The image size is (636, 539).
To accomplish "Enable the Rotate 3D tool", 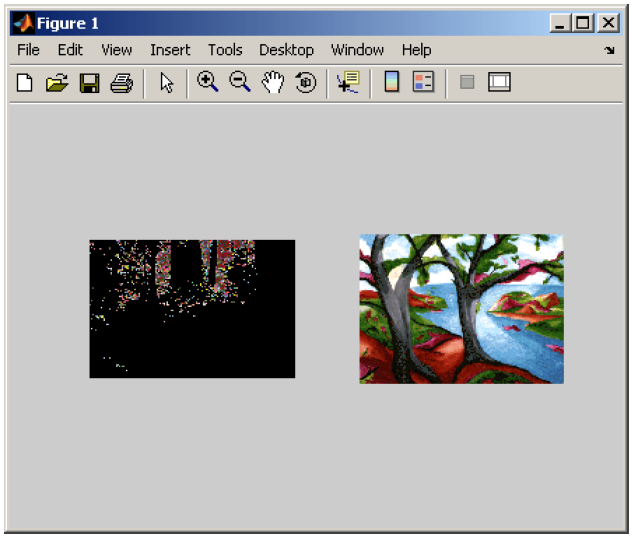I will click(305, 82).
